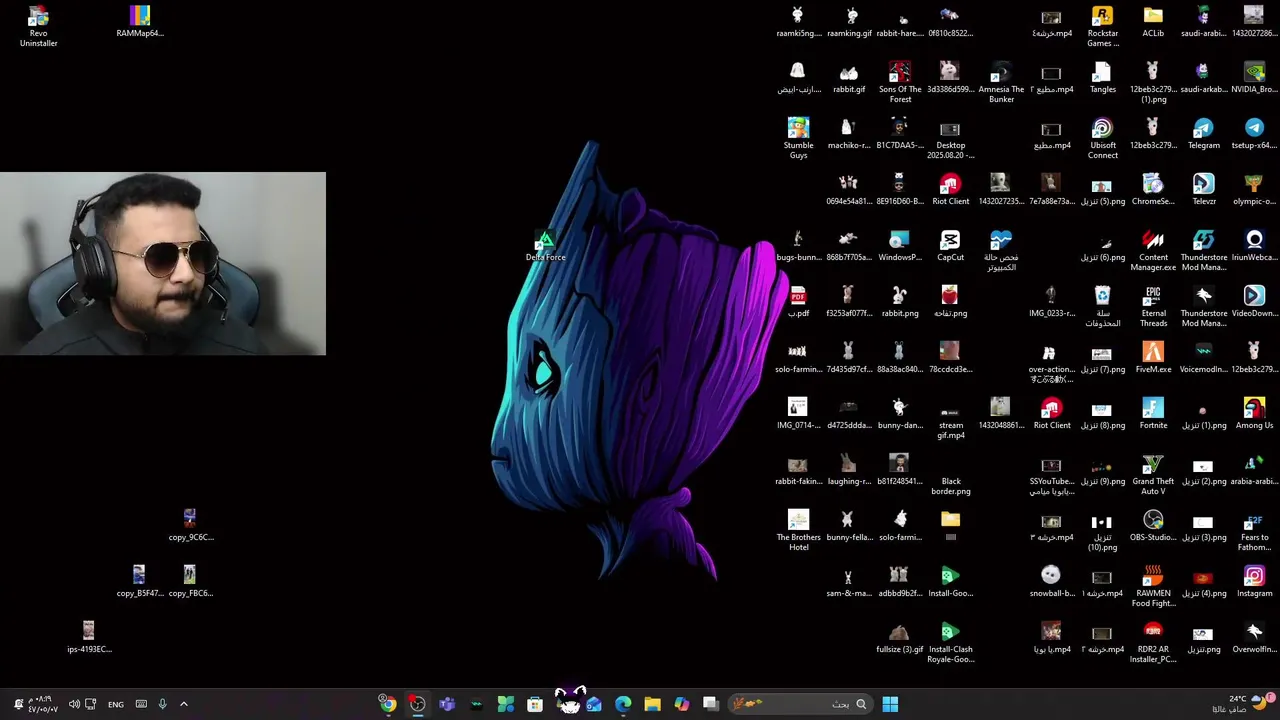Screen dimensions: 1280x720
Task: Select the Content Manager.exe icon
Action: pyautogui.click(x=1153, y=250)
